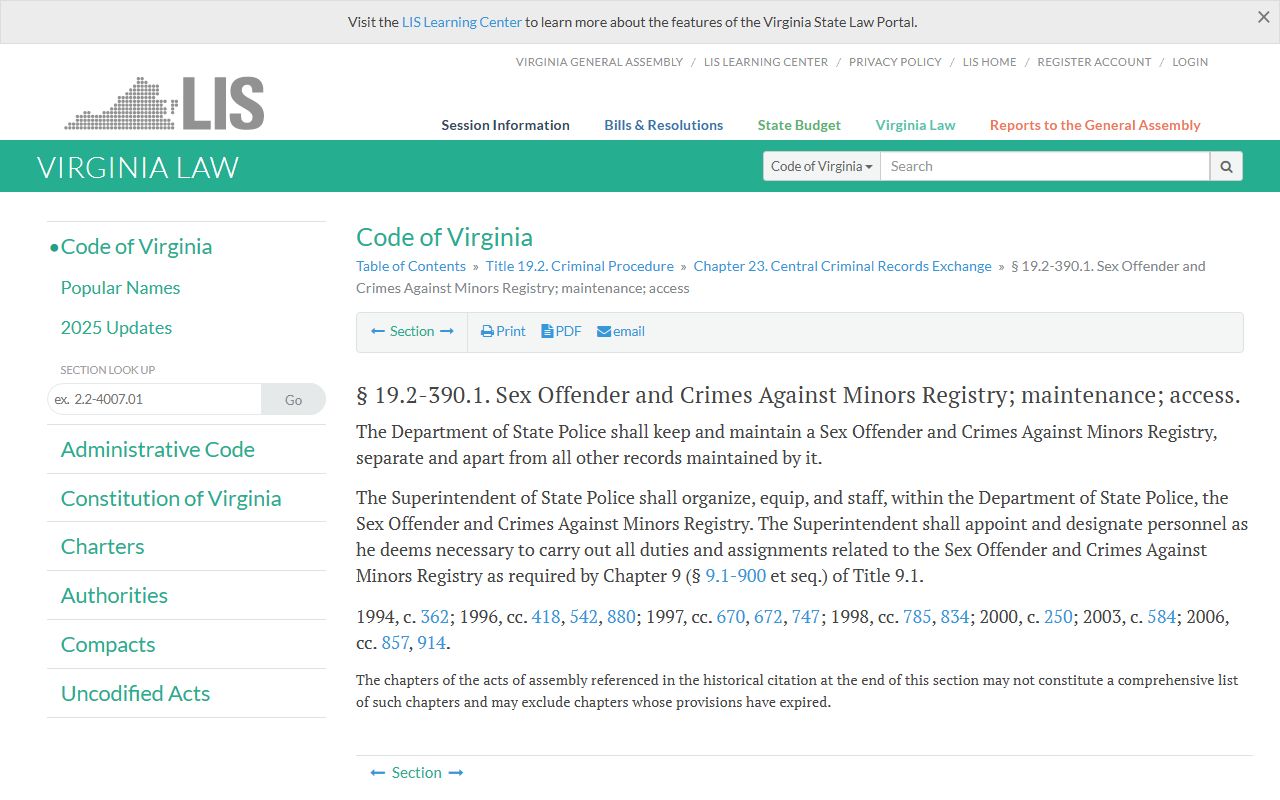Open Constitution of Virginia in sidebar
The width and height of the screenshot is (1280, 800).
coord(171,498)
